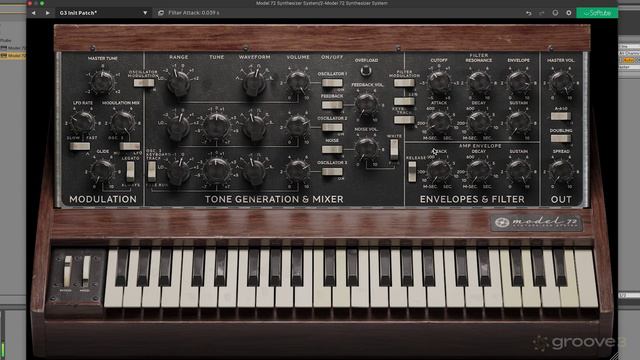Toggle the Oscillator Modulation switch
Viewport: 640px width, 360px height.
(144, 83)
